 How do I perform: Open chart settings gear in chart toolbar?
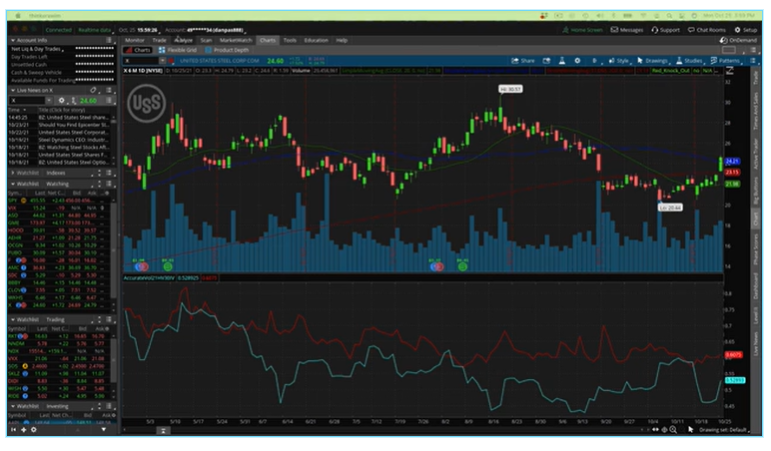577,60
